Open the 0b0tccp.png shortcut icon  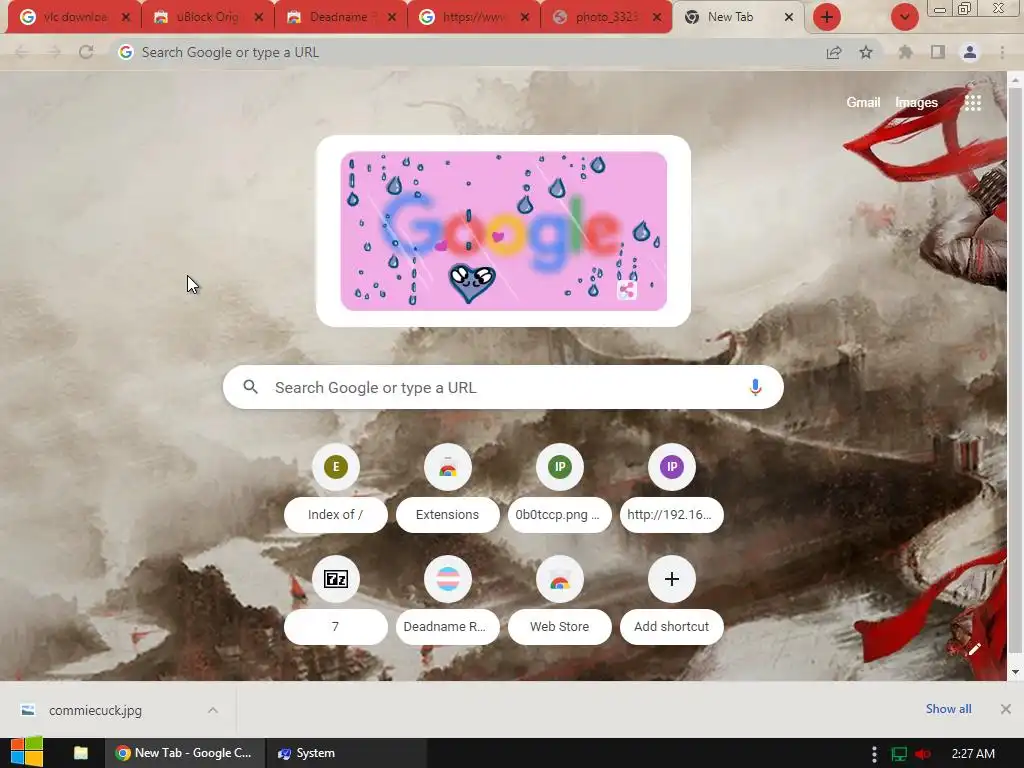(560, 466)
